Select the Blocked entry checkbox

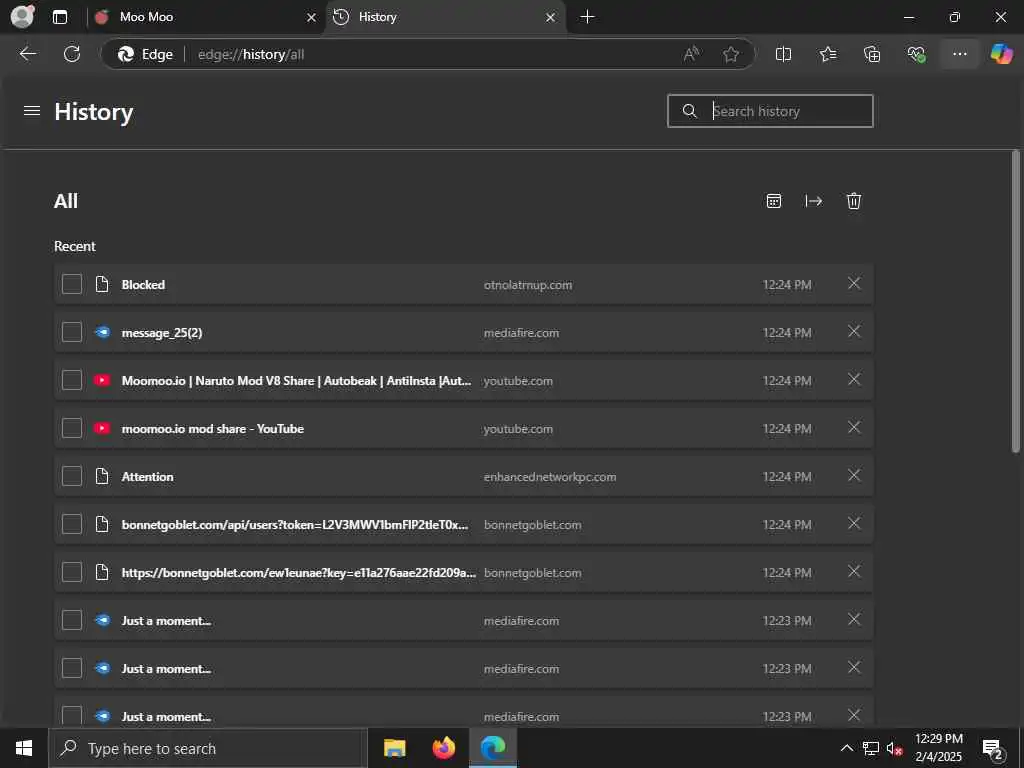[72, 284]
